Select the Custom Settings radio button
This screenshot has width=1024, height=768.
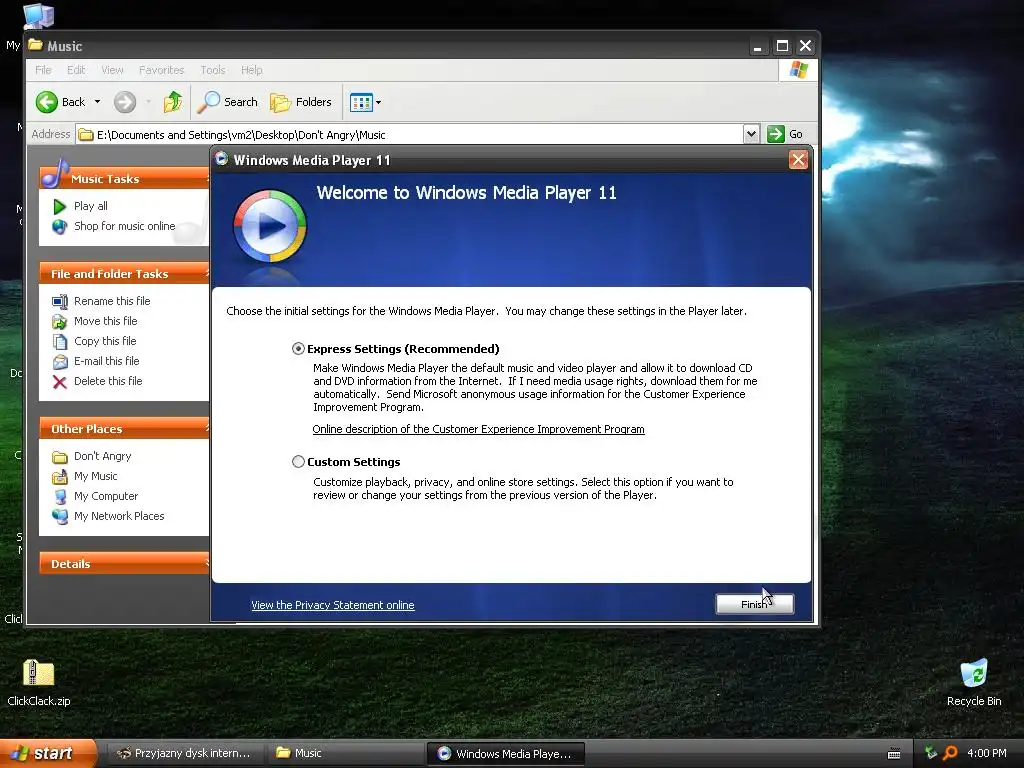pos(298,462)
